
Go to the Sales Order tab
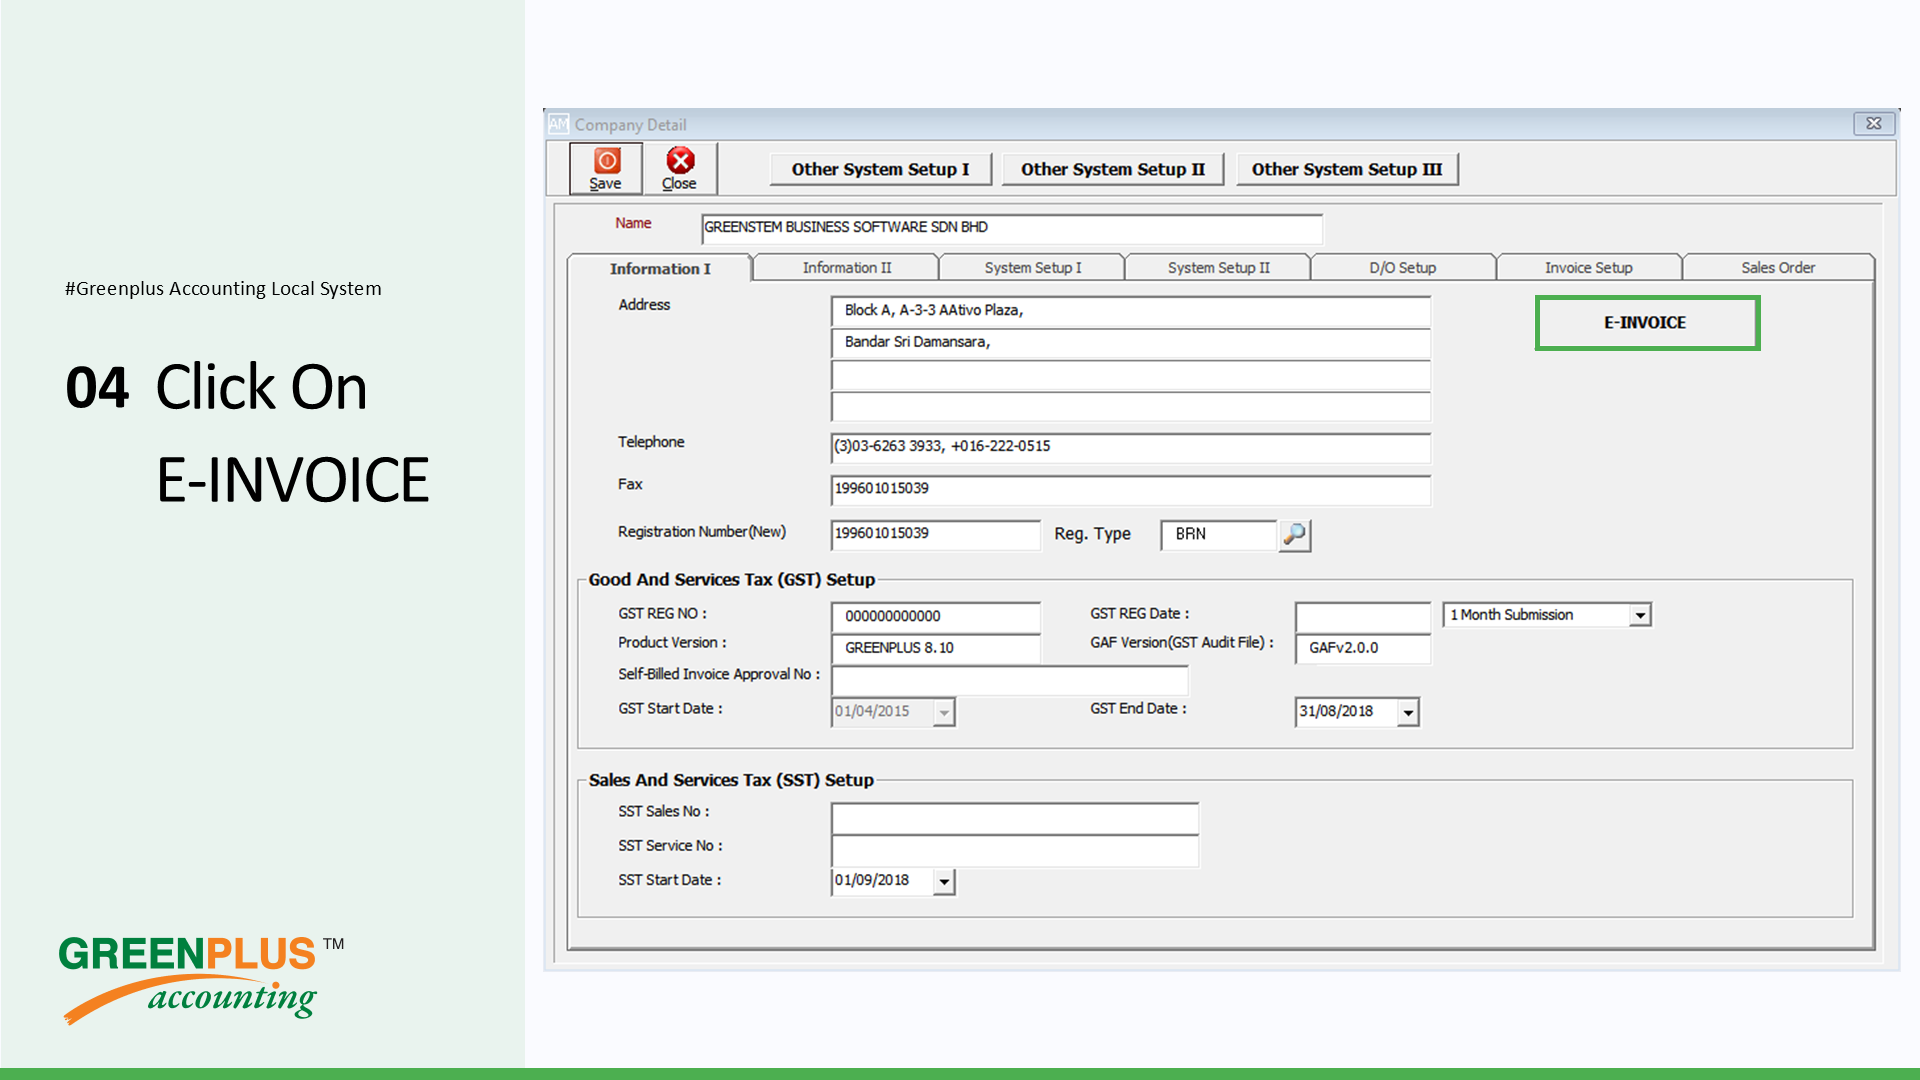(x=1778, y=267)
